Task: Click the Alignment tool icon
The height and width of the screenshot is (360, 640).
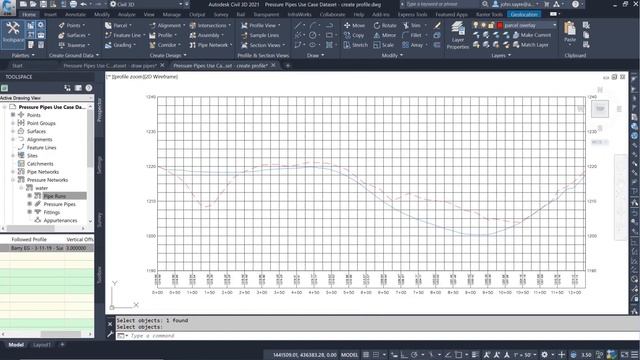Action: click(x=152, y=25)
